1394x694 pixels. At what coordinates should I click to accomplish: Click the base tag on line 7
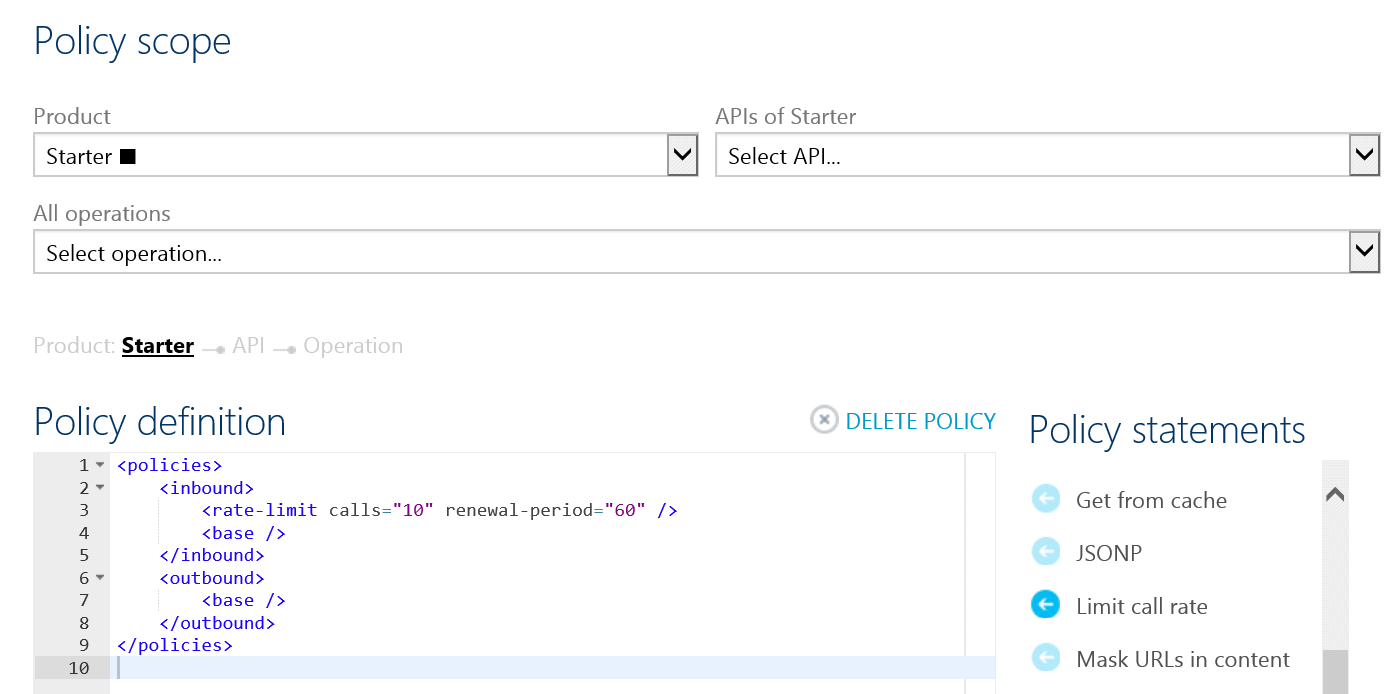[244, 600]
